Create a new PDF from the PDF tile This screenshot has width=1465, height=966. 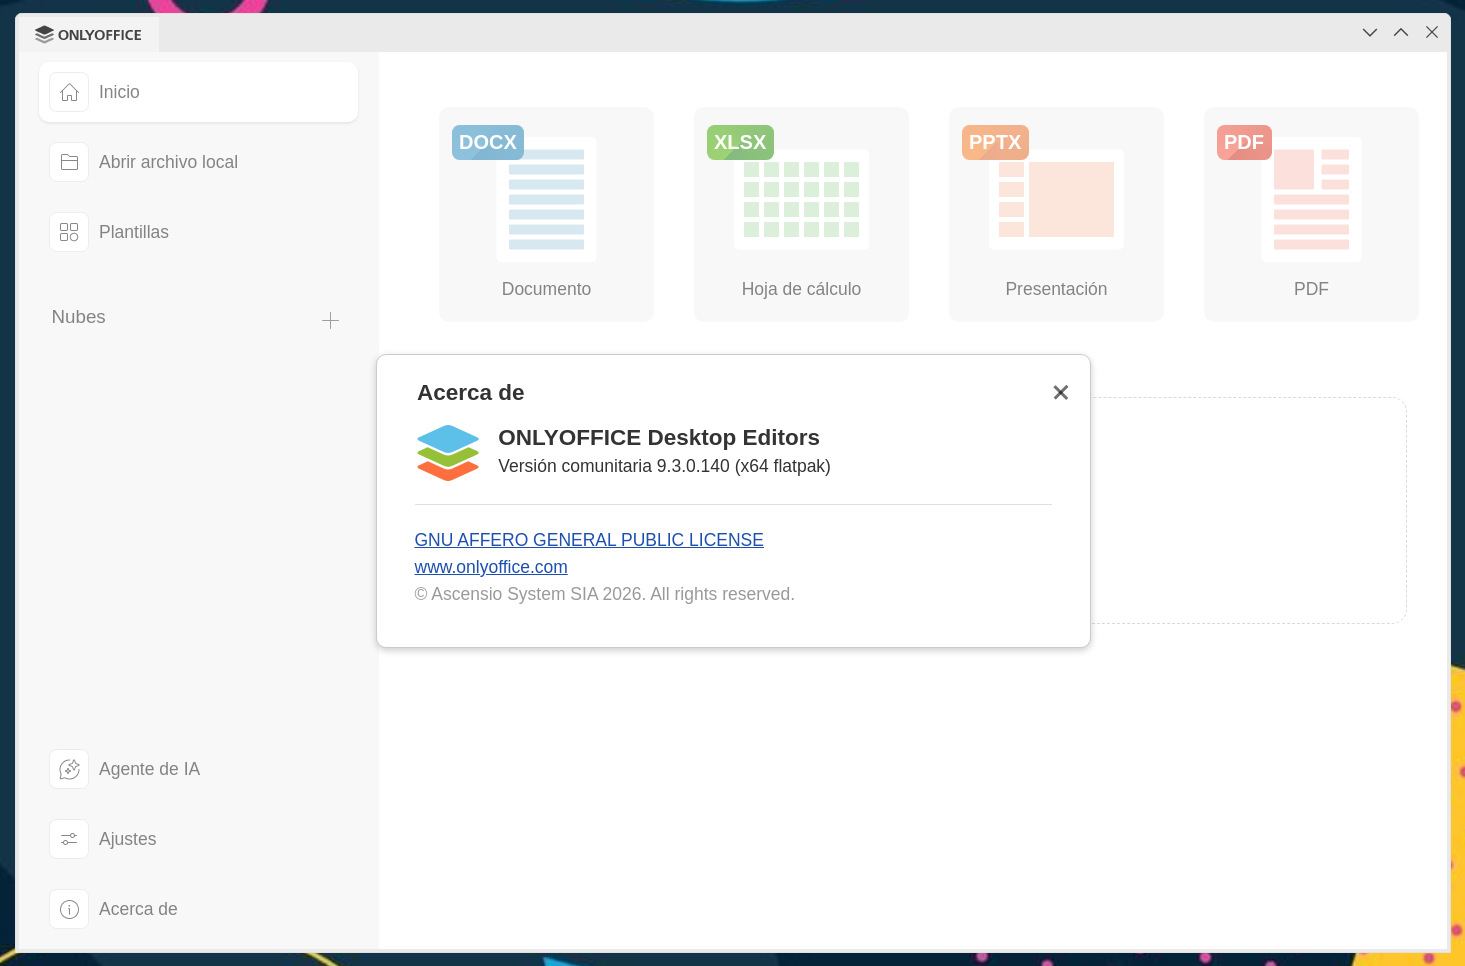1311,214
